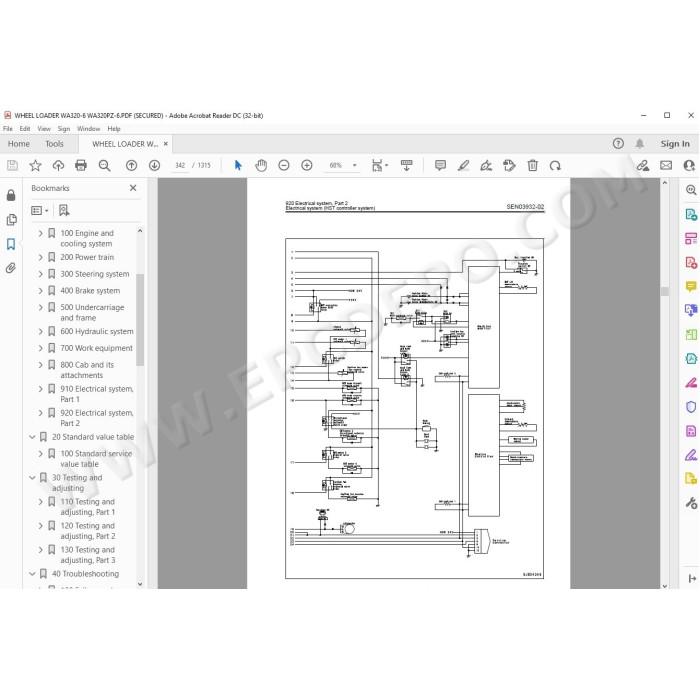The height and width of the screenshot is (700, 700).
Task: Expand the 100 Engine and cooling system bookmark
Action: click(x=41, y=233)
